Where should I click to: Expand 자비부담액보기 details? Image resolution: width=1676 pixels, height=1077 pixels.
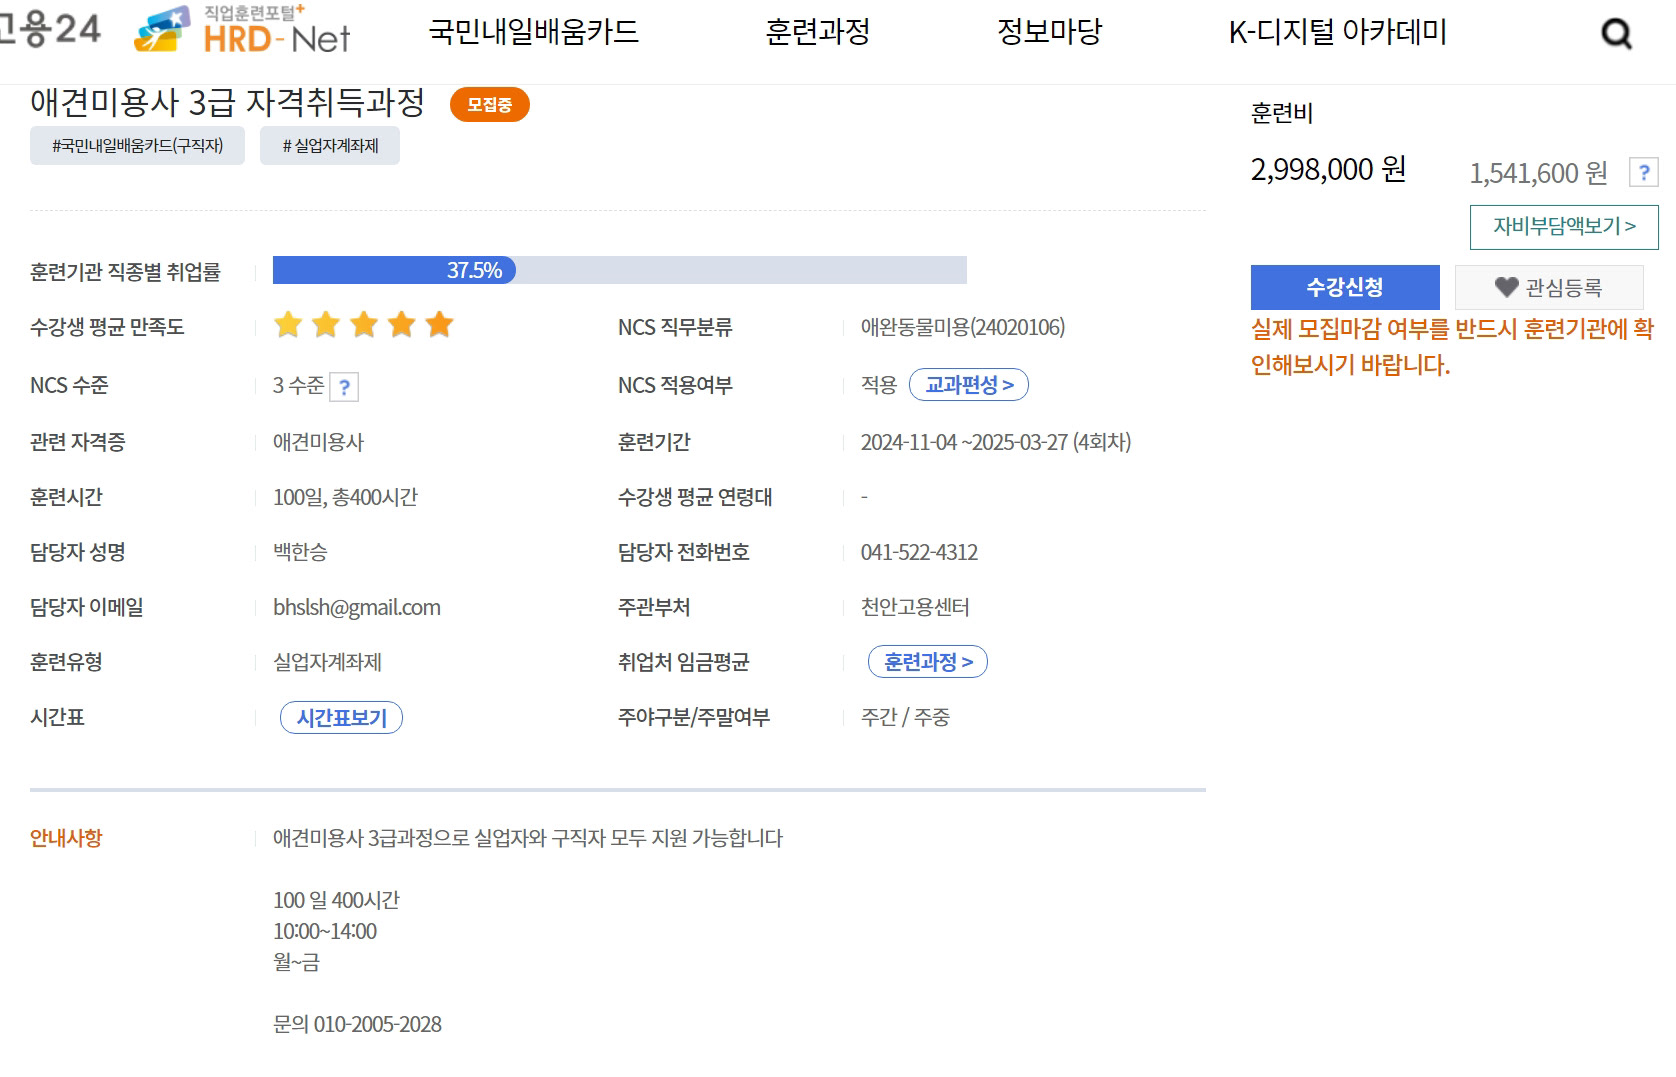[1563, 227]
